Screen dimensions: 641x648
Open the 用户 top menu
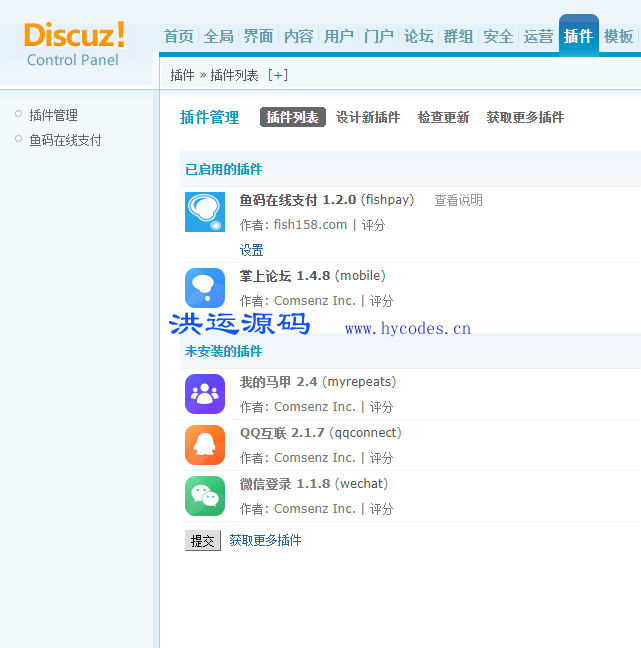pos(338,36)
